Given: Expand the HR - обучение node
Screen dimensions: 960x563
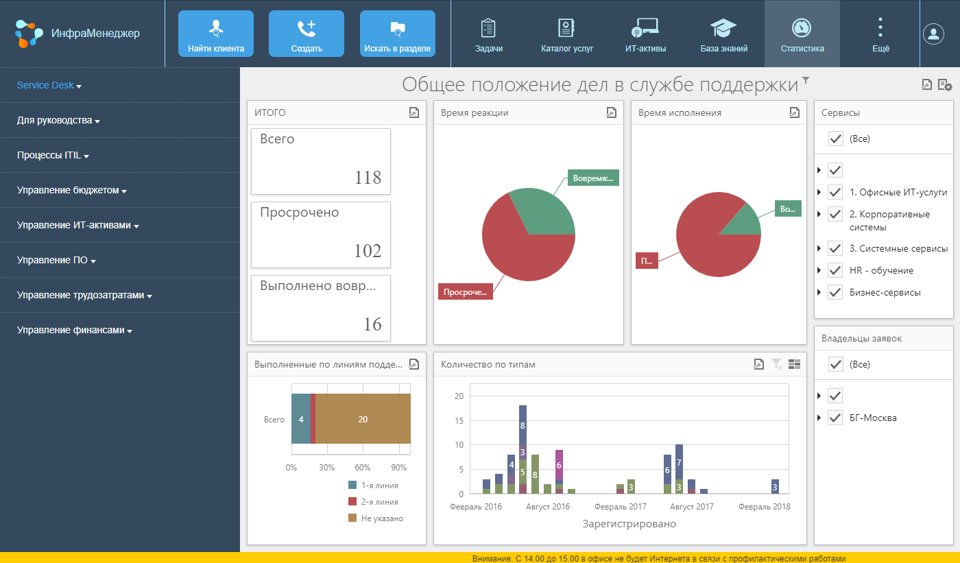Looking at the screenshot, I should click(x=819, y=270).
